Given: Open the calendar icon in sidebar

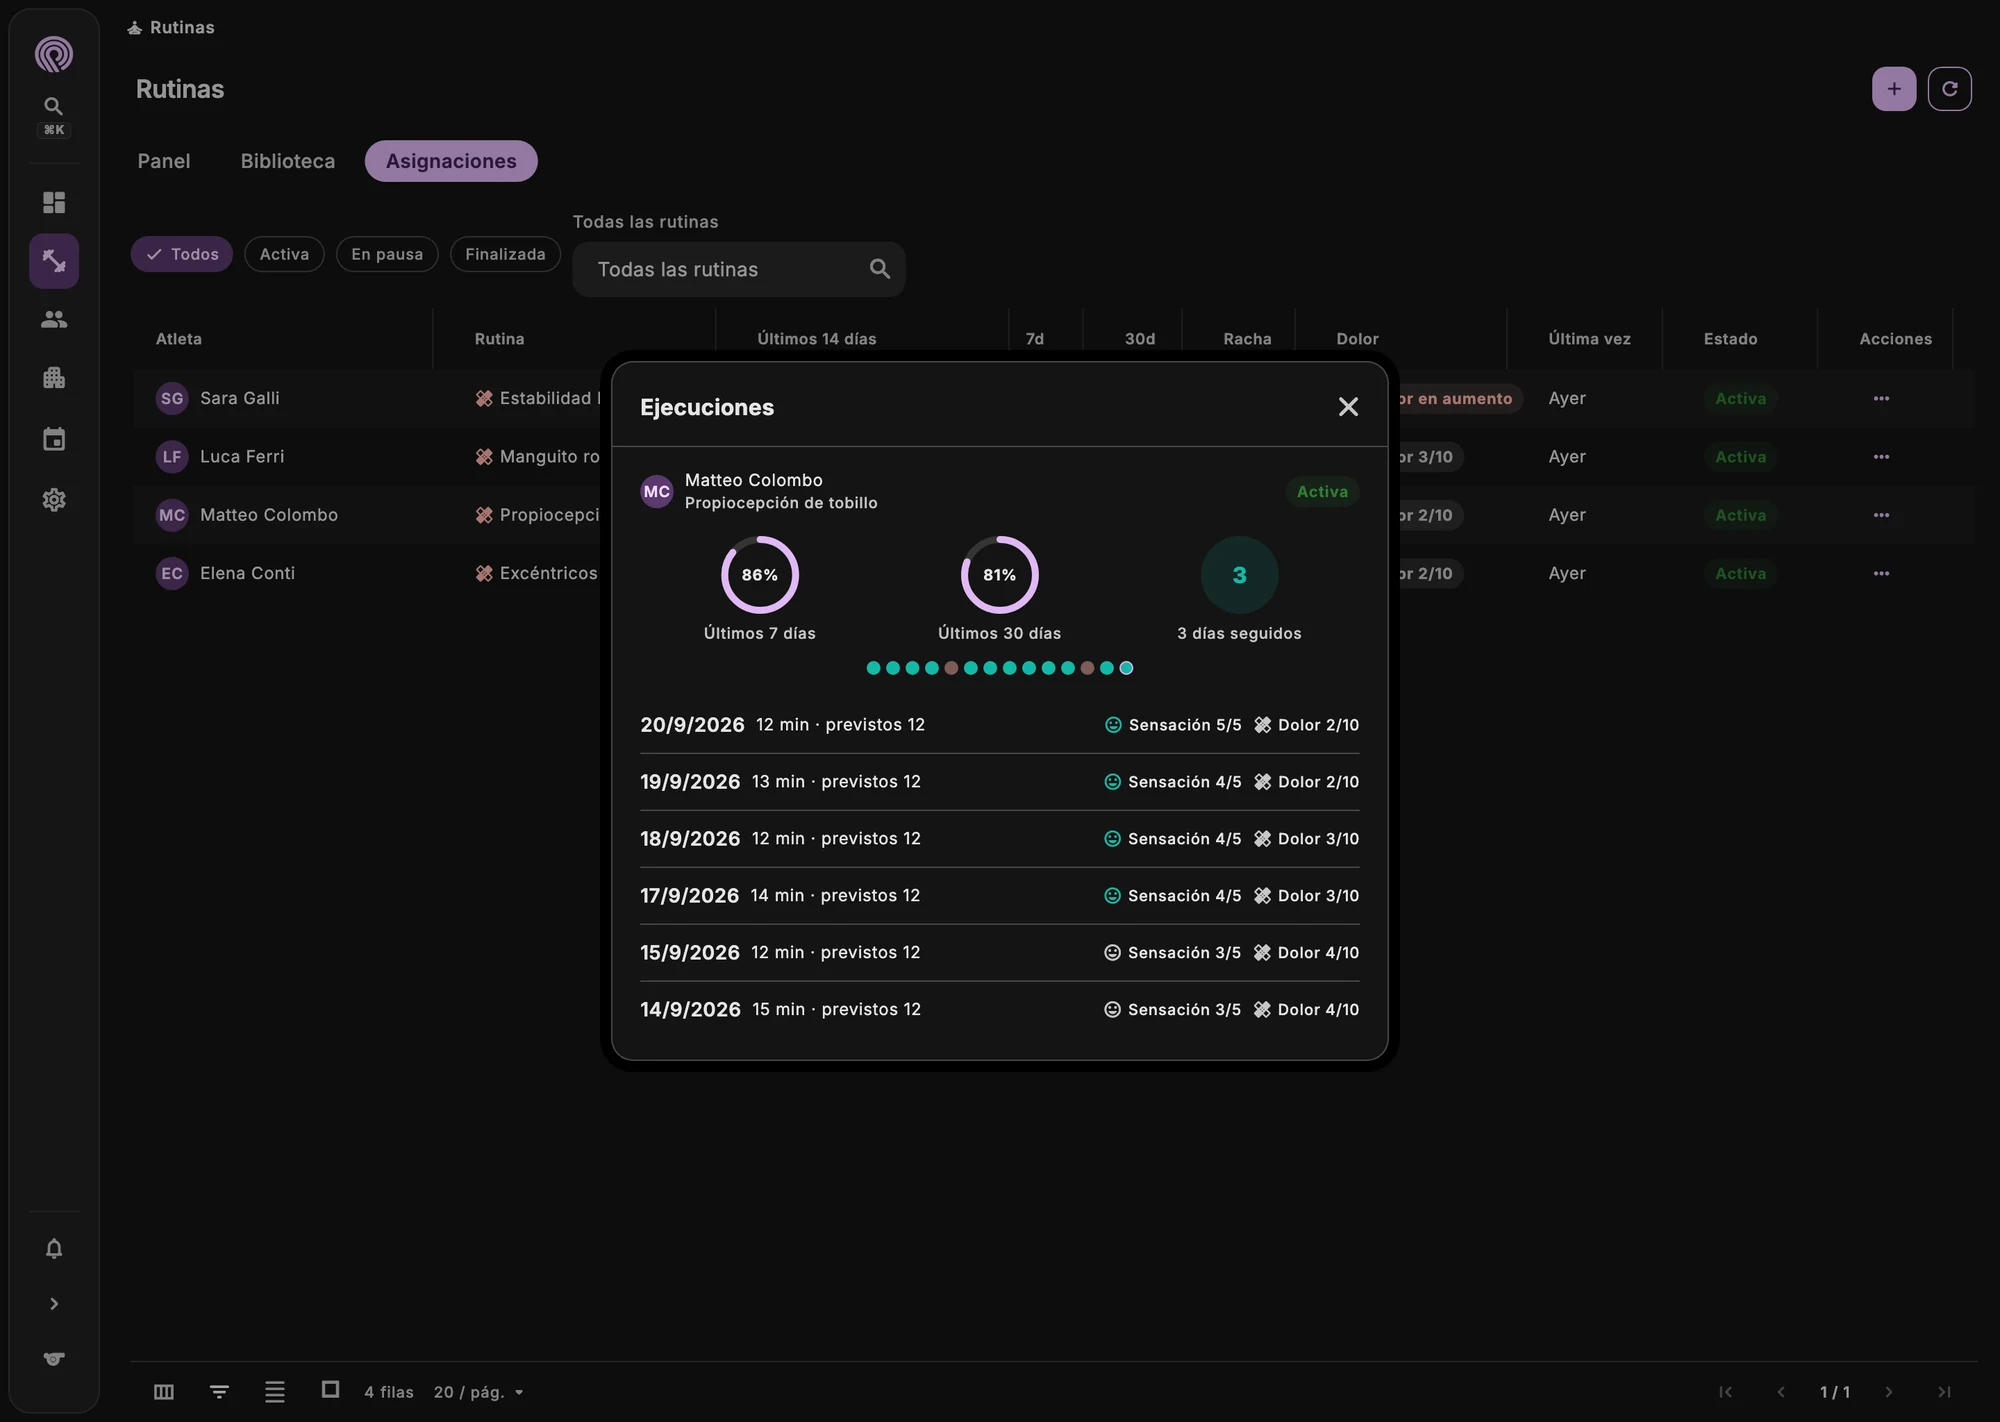Looking at the screenshot, I should tap(54, 439).
